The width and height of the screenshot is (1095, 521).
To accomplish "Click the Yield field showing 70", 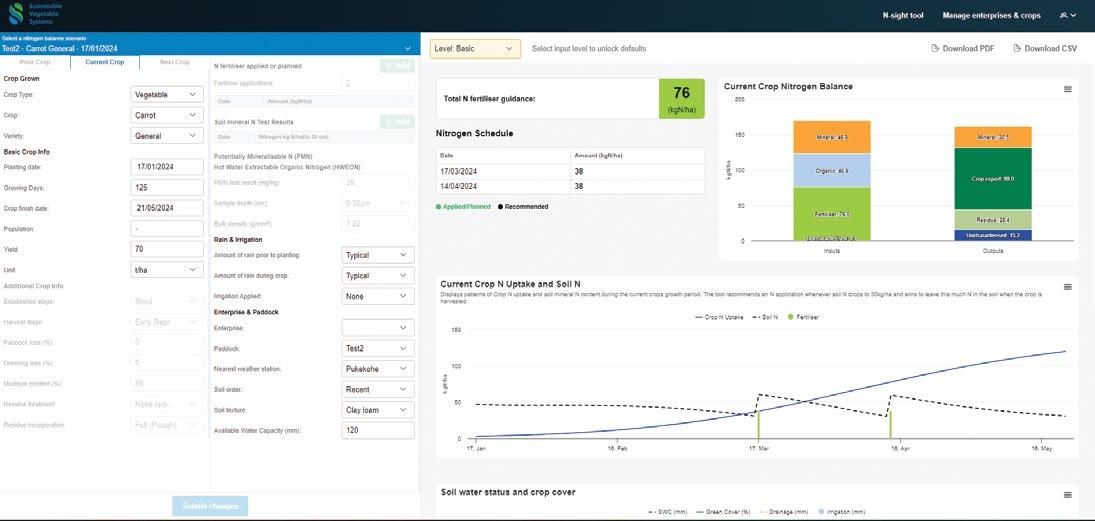I will [x=167, y=249].
